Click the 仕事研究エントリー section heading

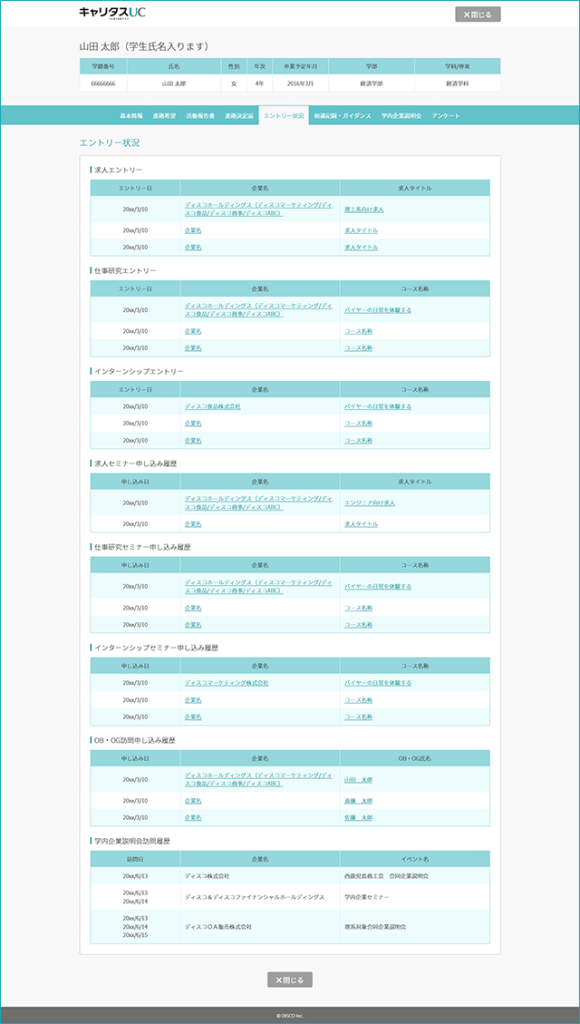(x=125, y=270)
